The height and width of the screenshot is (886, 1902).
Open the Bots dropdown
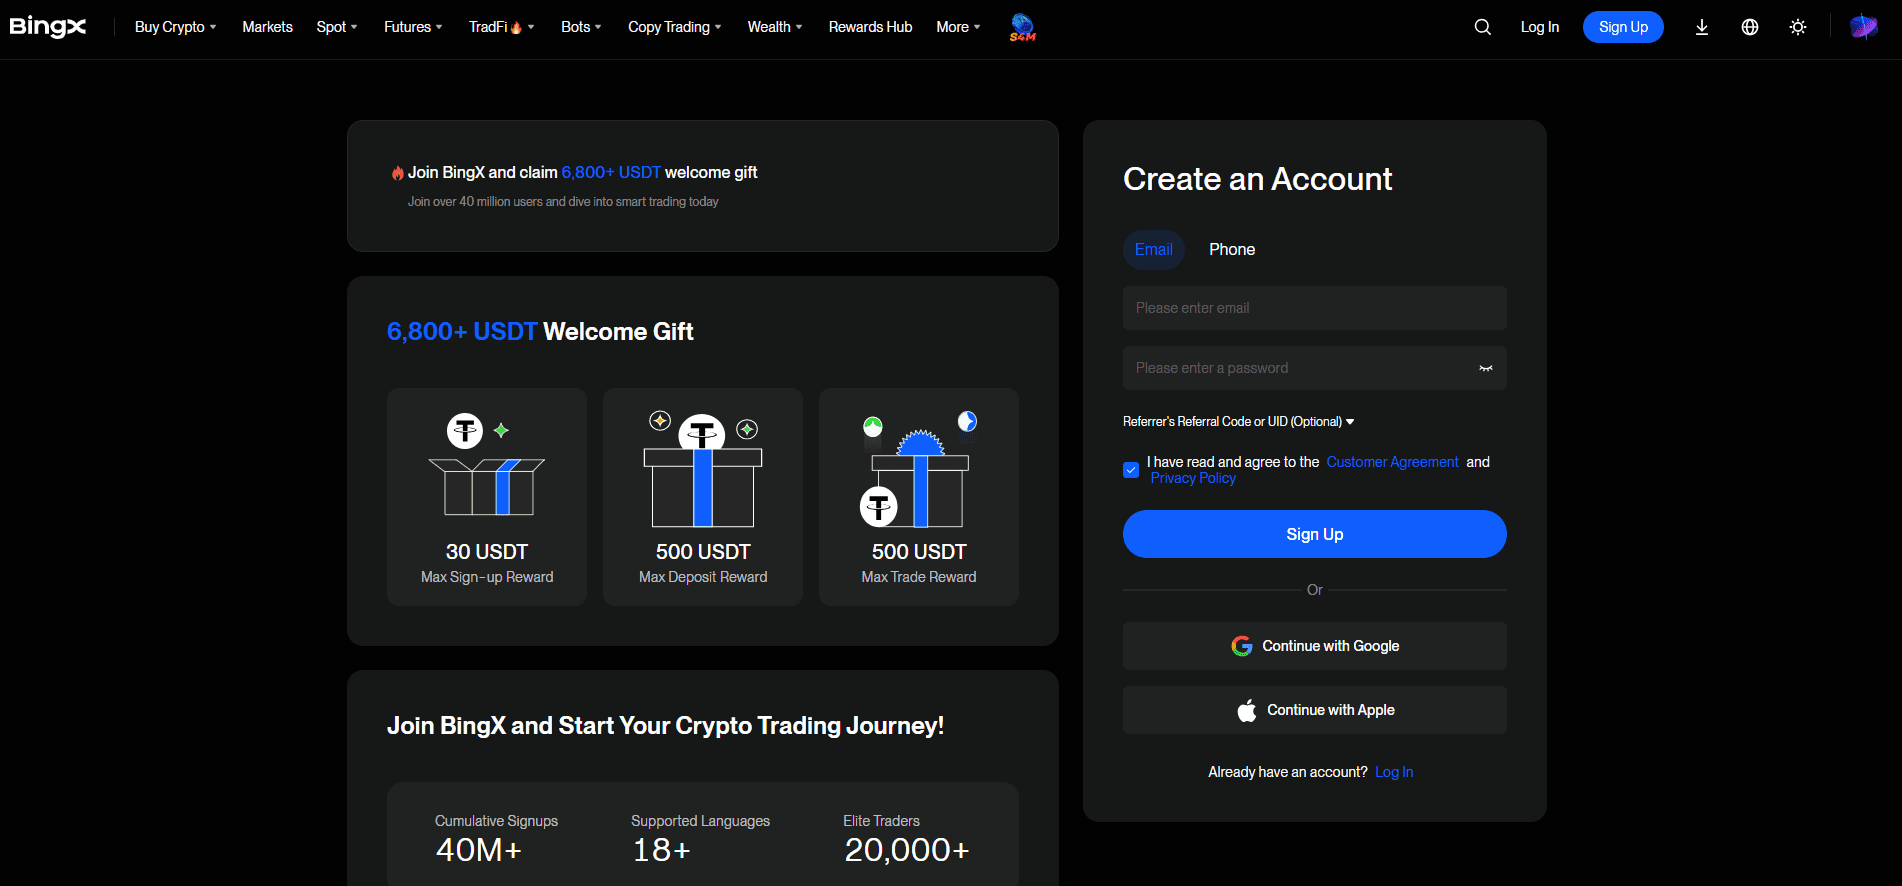pyautogui.click(x=581, y=27)
